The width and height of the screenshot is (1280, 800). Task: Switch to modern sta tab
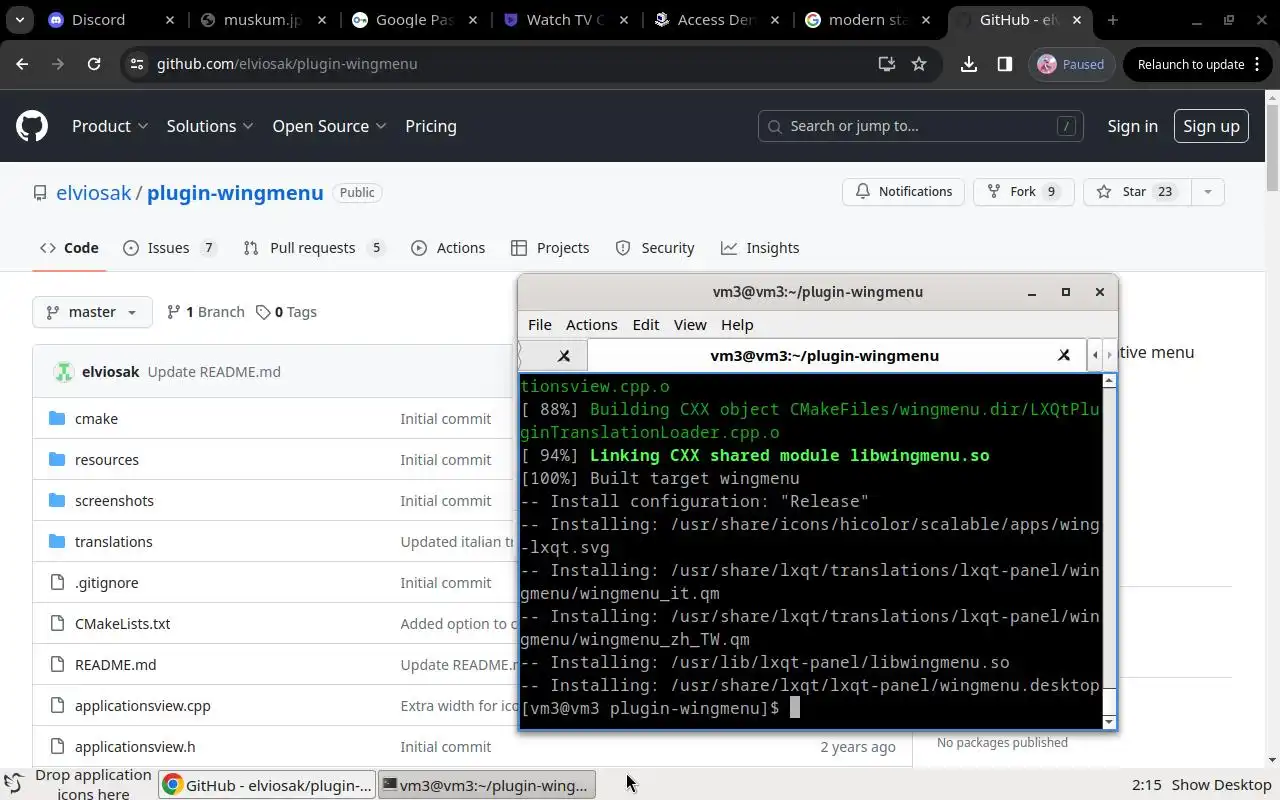pyautogui.click(x=869, y=20)
